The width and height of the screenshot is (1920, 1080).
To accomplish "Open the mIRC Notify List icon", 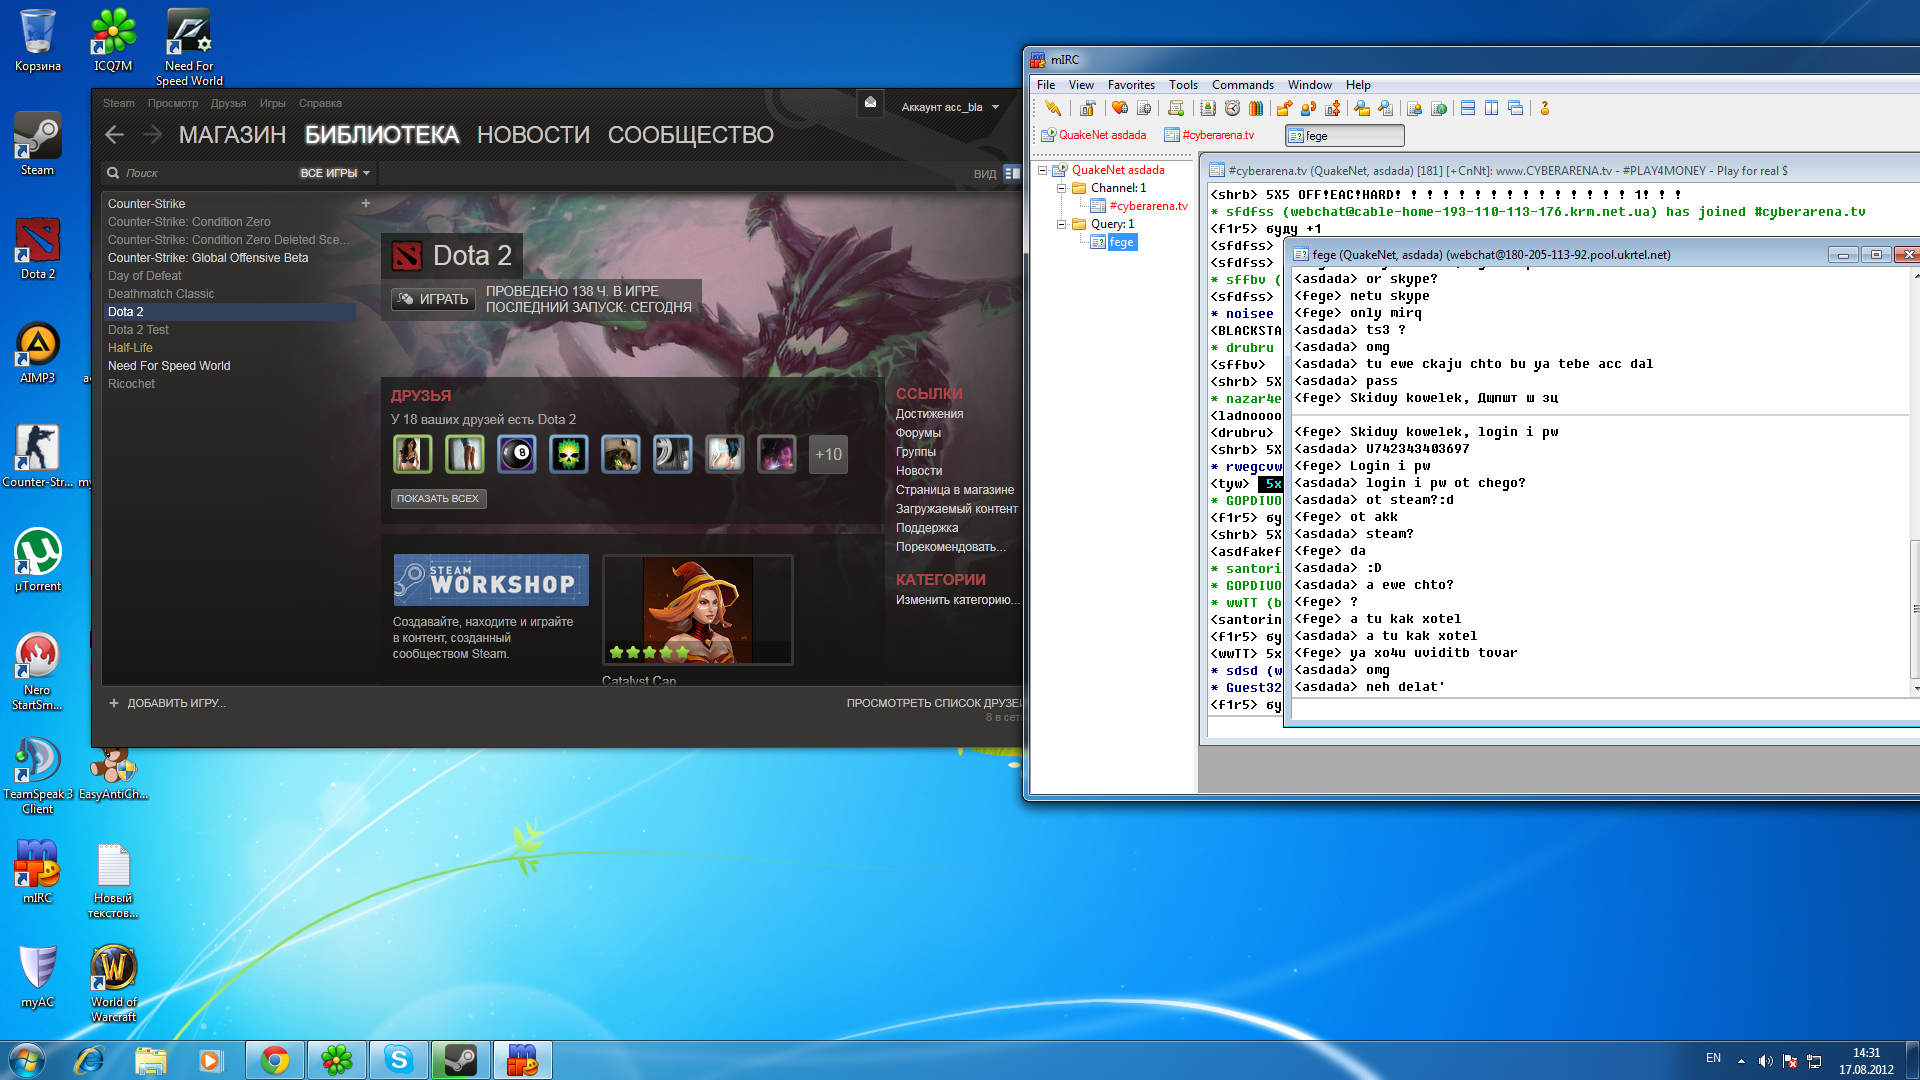I will 1414,108.
